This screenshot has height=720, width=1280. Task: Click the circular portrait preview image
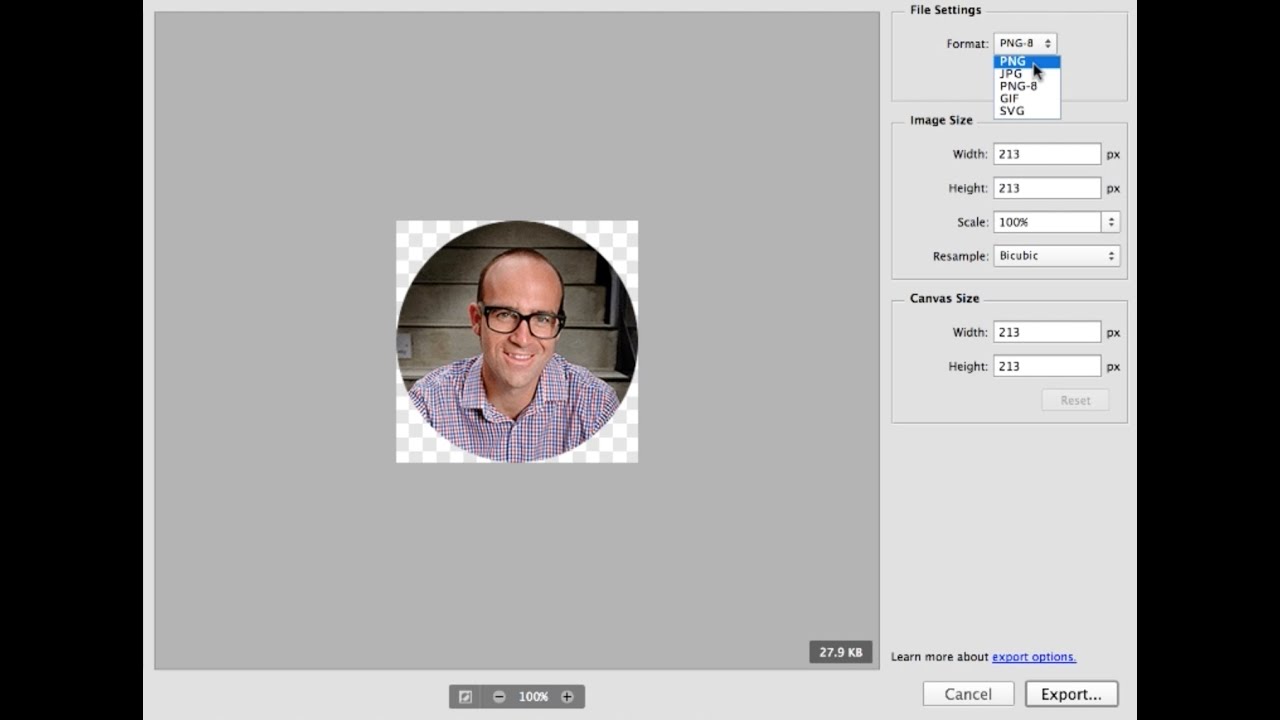pyautogui.click(x=517, y=342)
